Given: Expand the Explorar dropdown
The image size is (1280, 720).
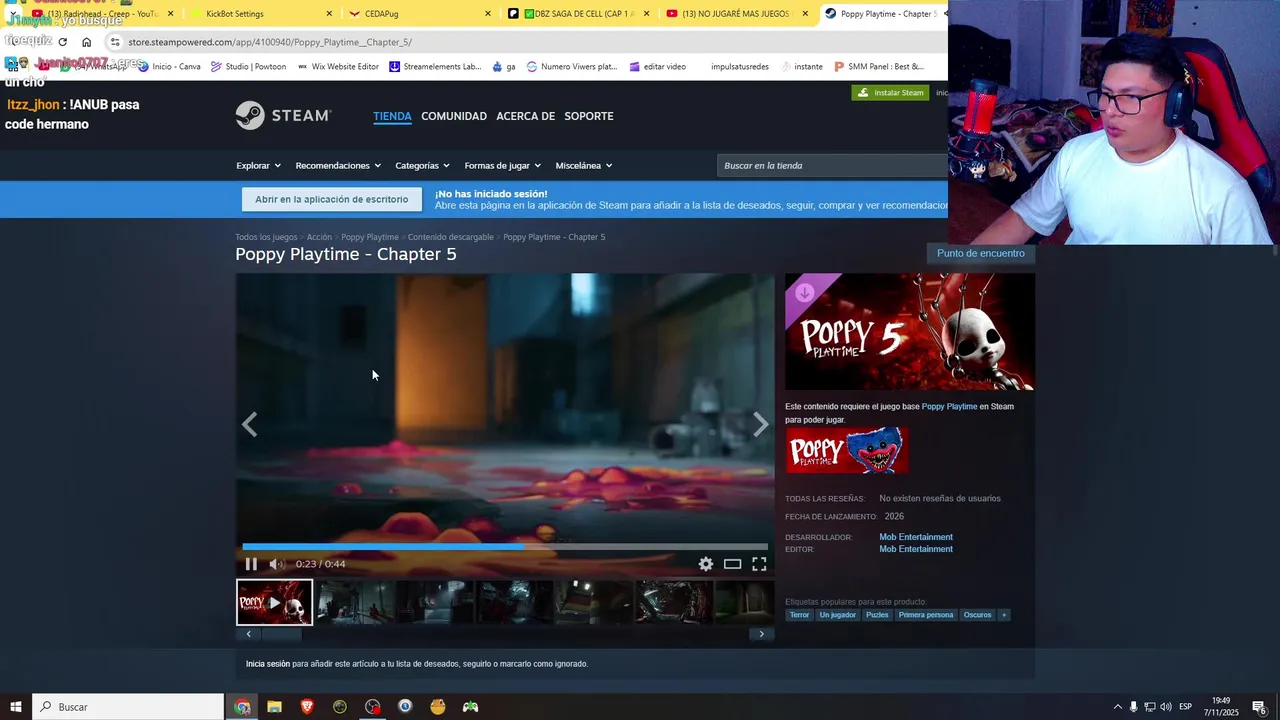Looking at the screenshot, I should click(x=258, y=166).
